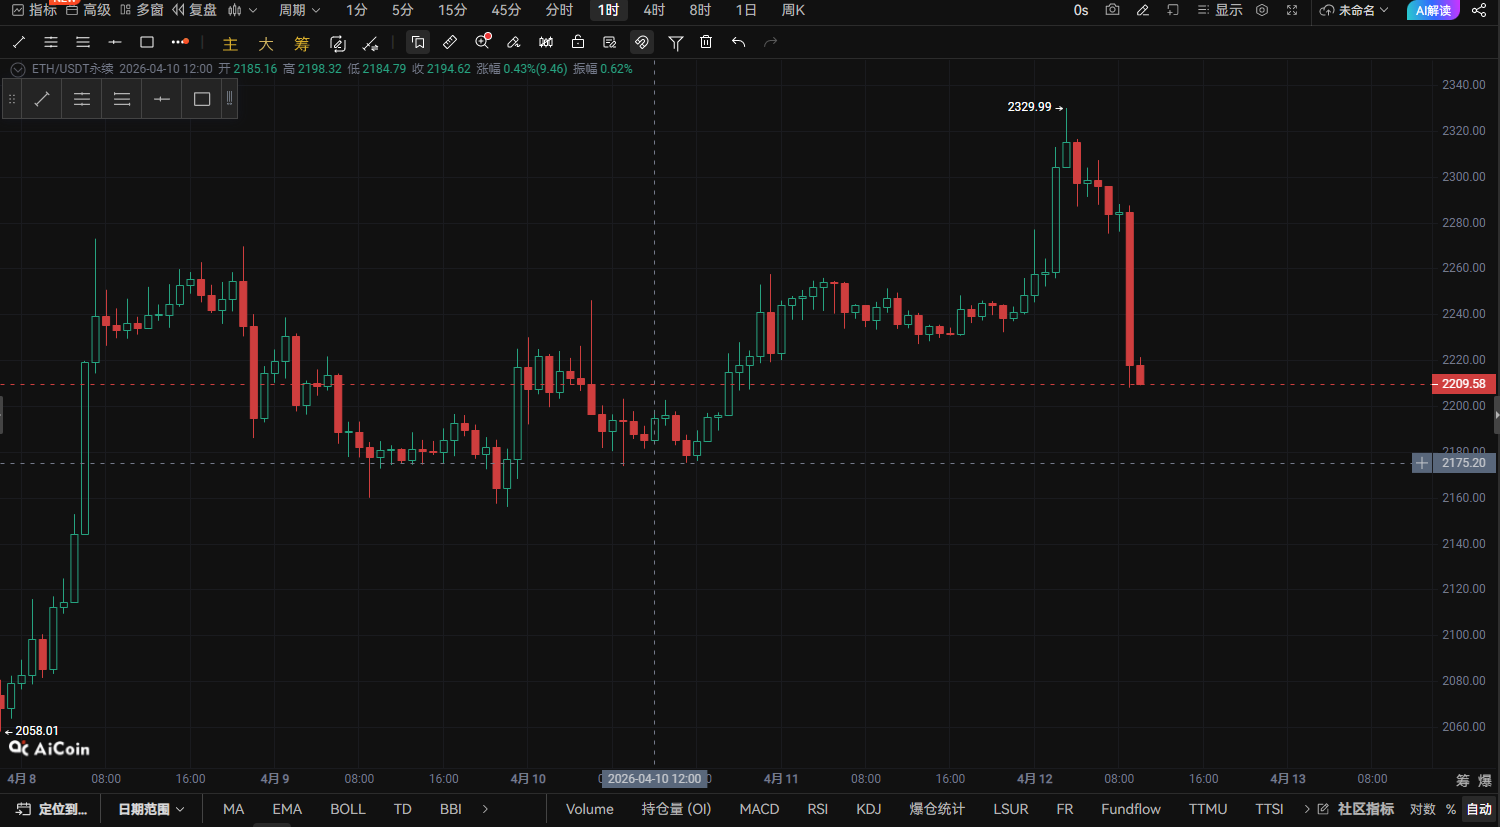
Task: Open the 指标 indicators panel
Action: coord(33,10)
